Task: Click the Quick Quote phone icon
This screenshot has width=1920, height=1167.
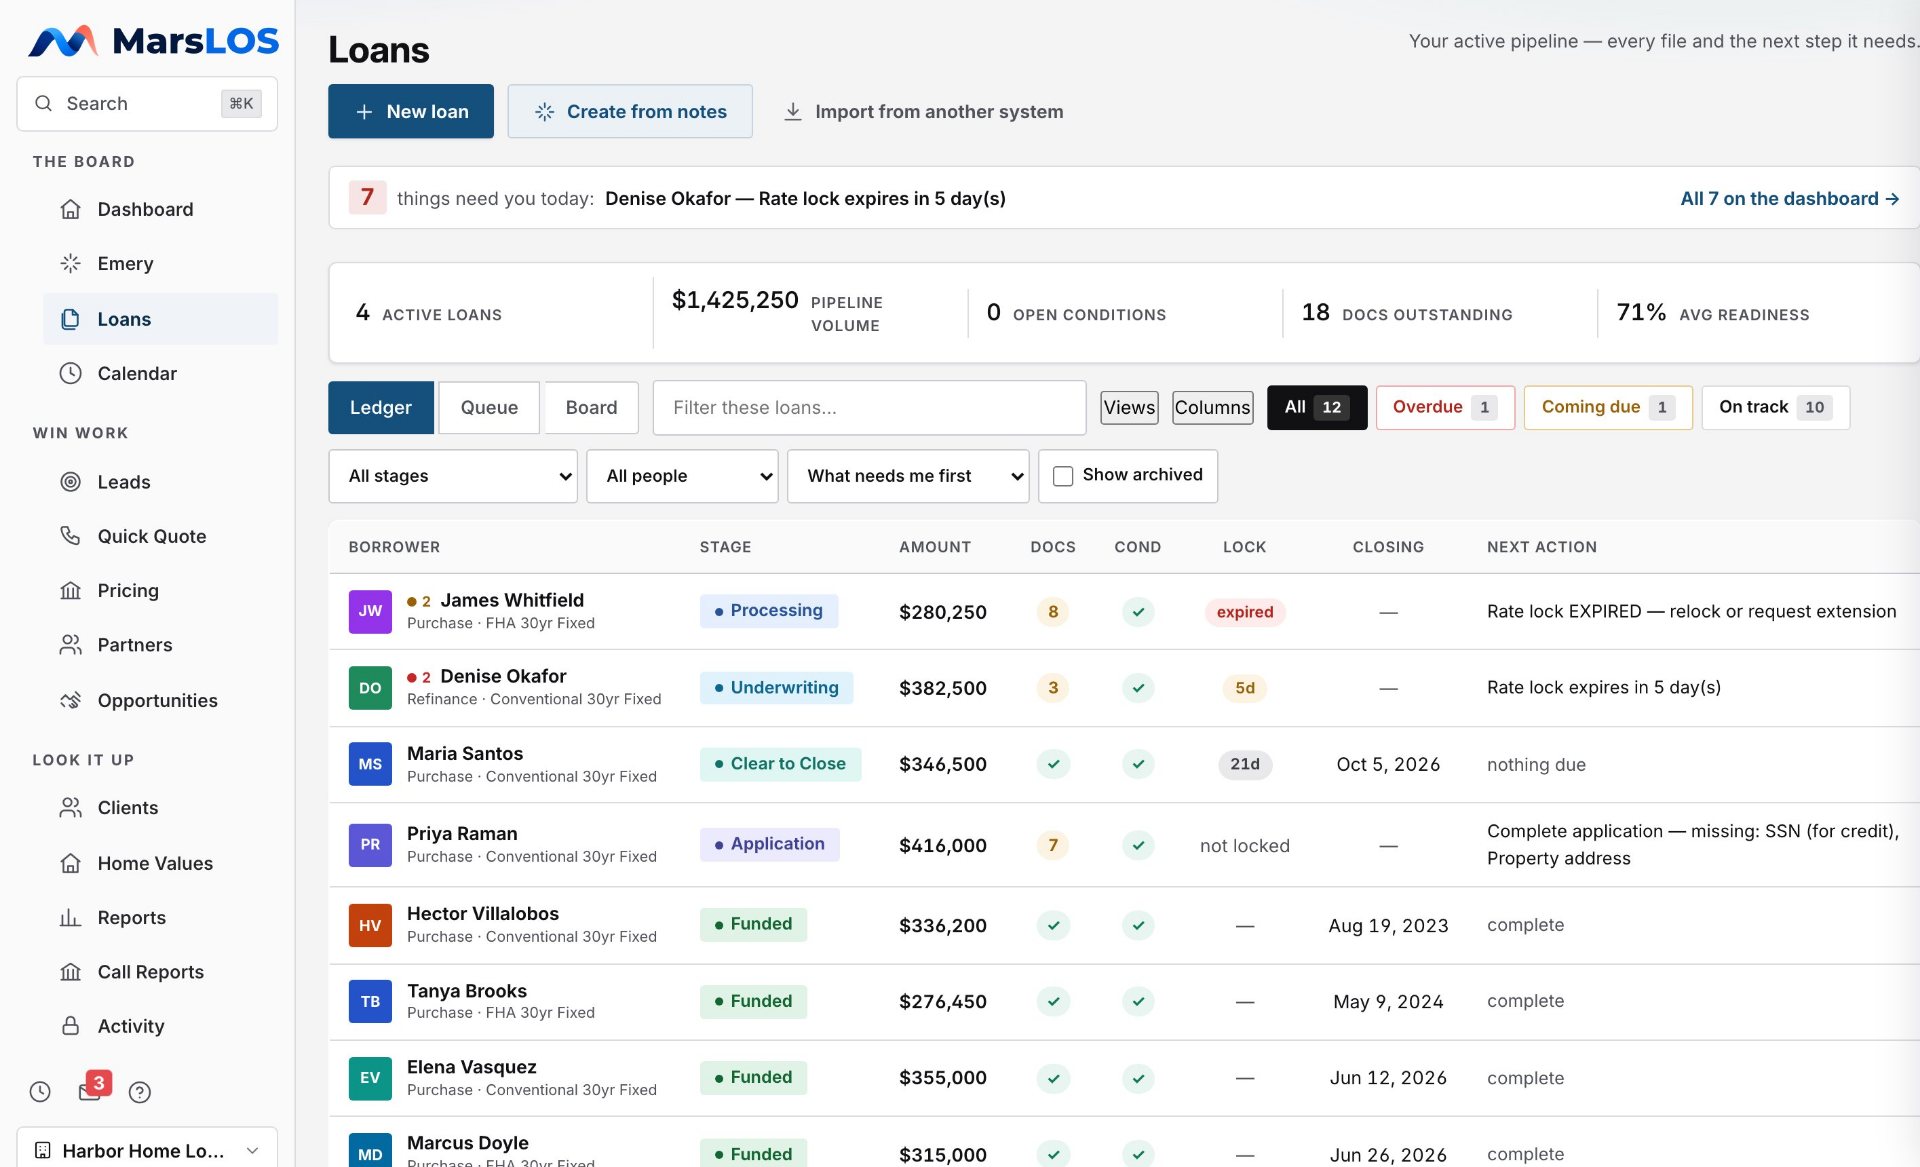Action: [x=70, y=536]
